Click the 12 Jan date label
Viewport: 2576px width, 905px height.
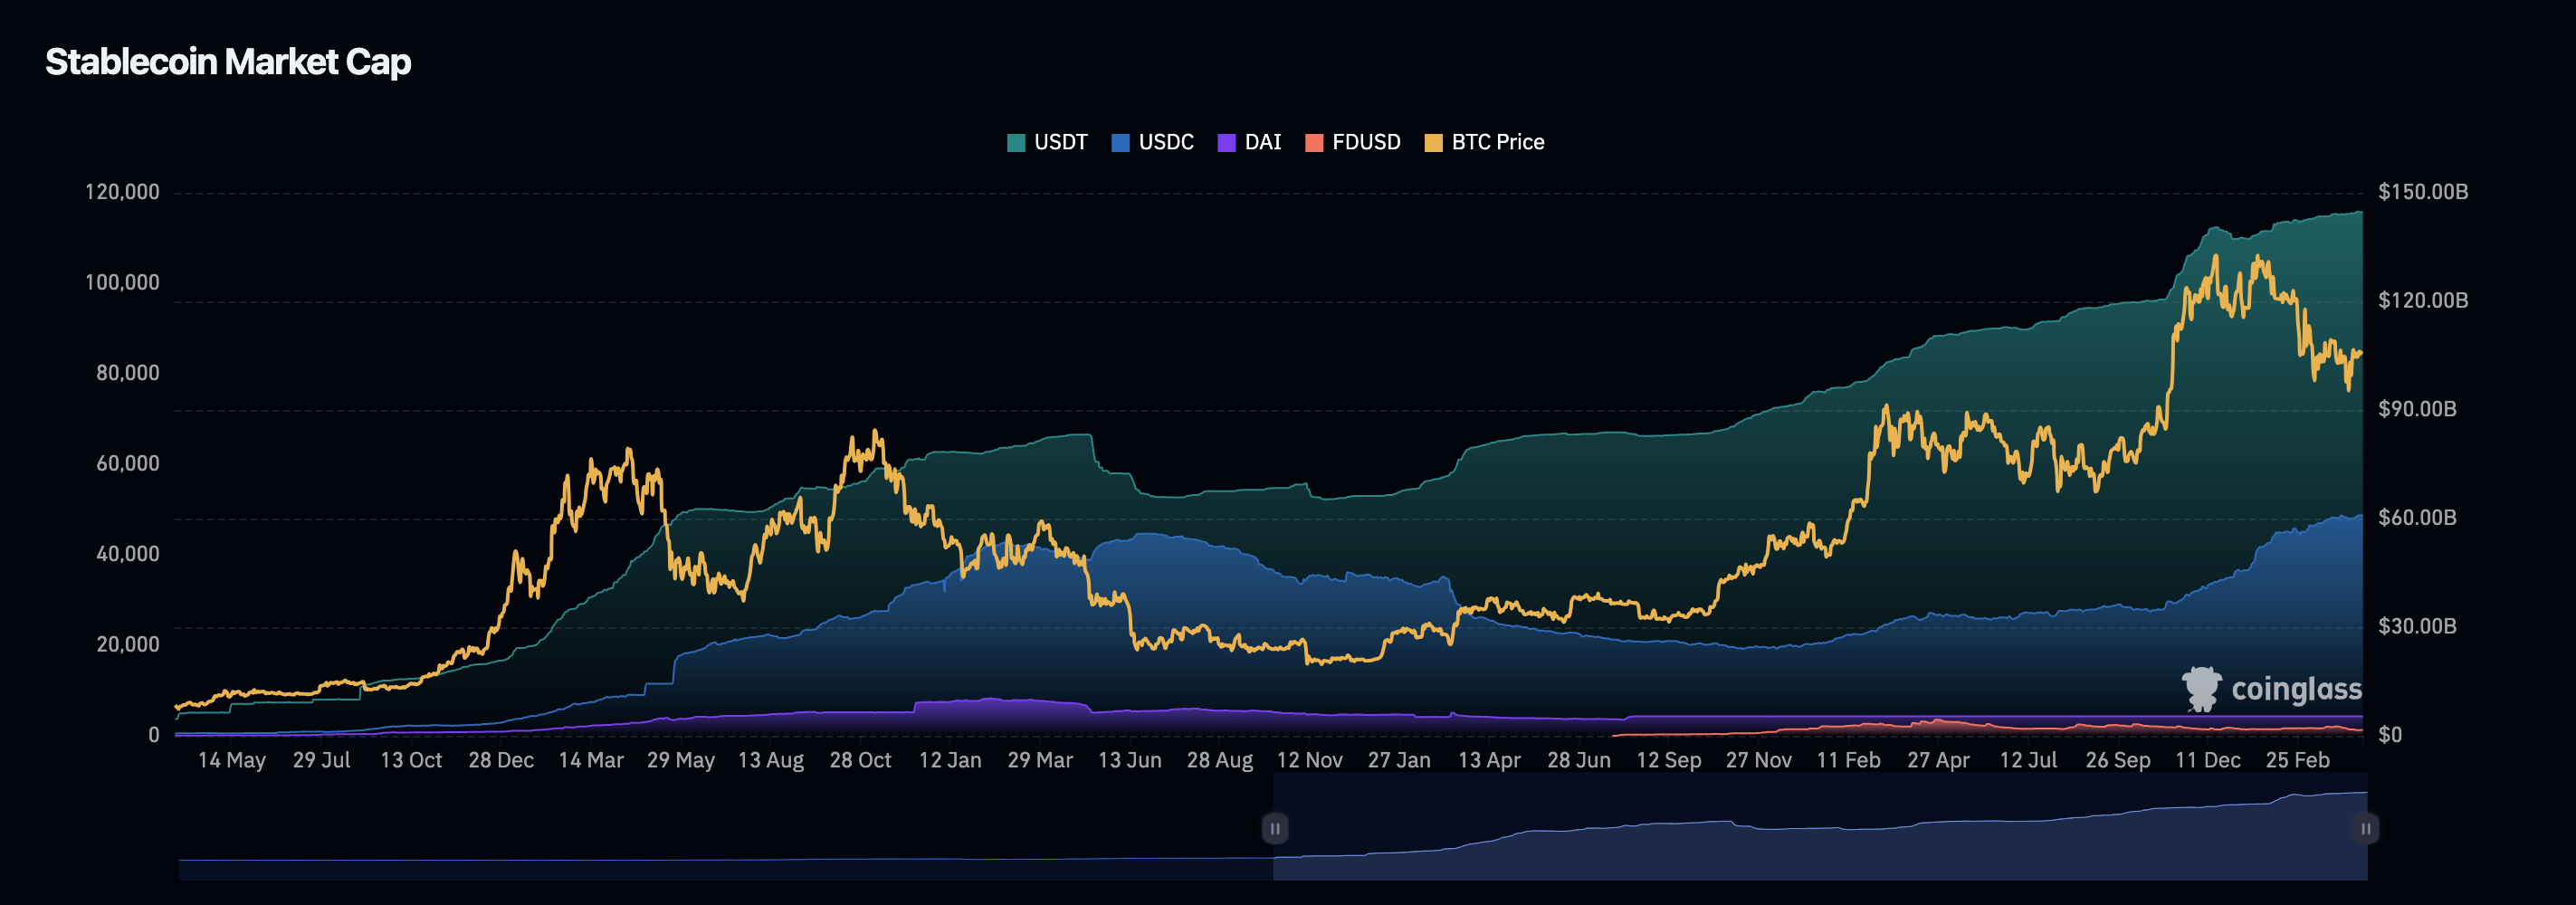[x=950, y=760]
